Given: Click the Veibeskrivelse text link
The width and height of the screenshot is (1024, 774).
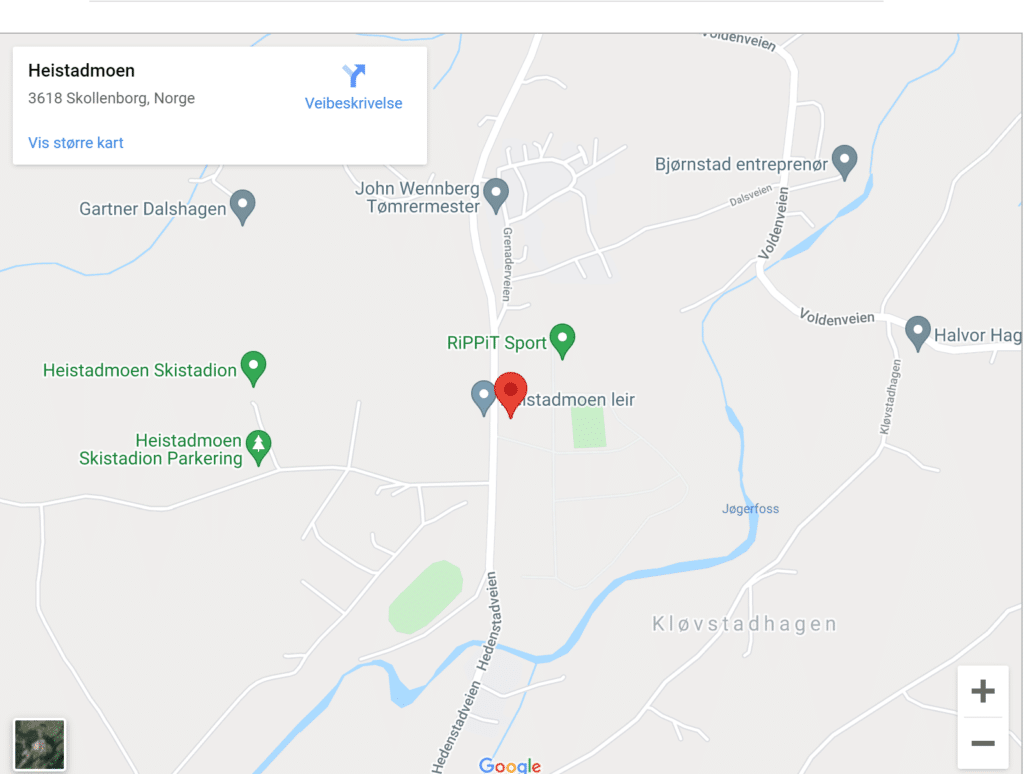Looking at the screenshot, I should [x=353, y=103].
